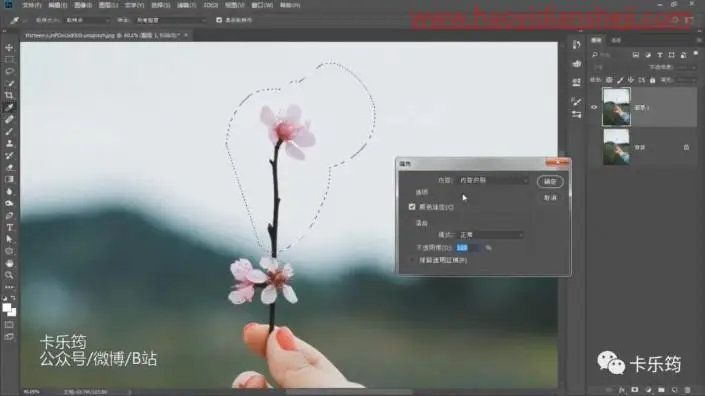Filter layers by adjustment layers
The width and height of the screenshot is (705, 396).
tap(648, 55)
